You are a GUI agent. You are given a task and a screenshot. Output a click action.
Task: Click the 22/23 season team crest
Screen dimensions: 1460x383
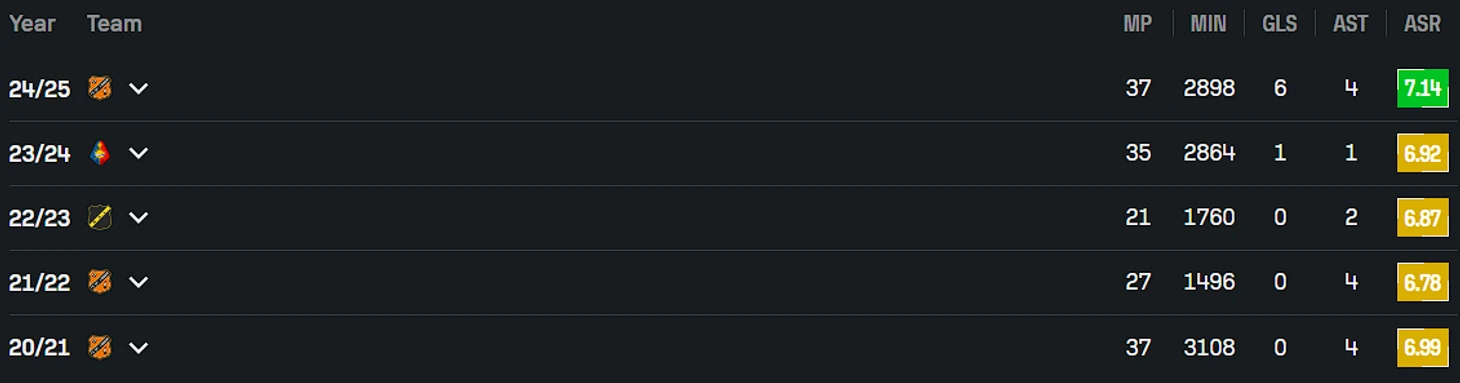[x=99, y=217]
